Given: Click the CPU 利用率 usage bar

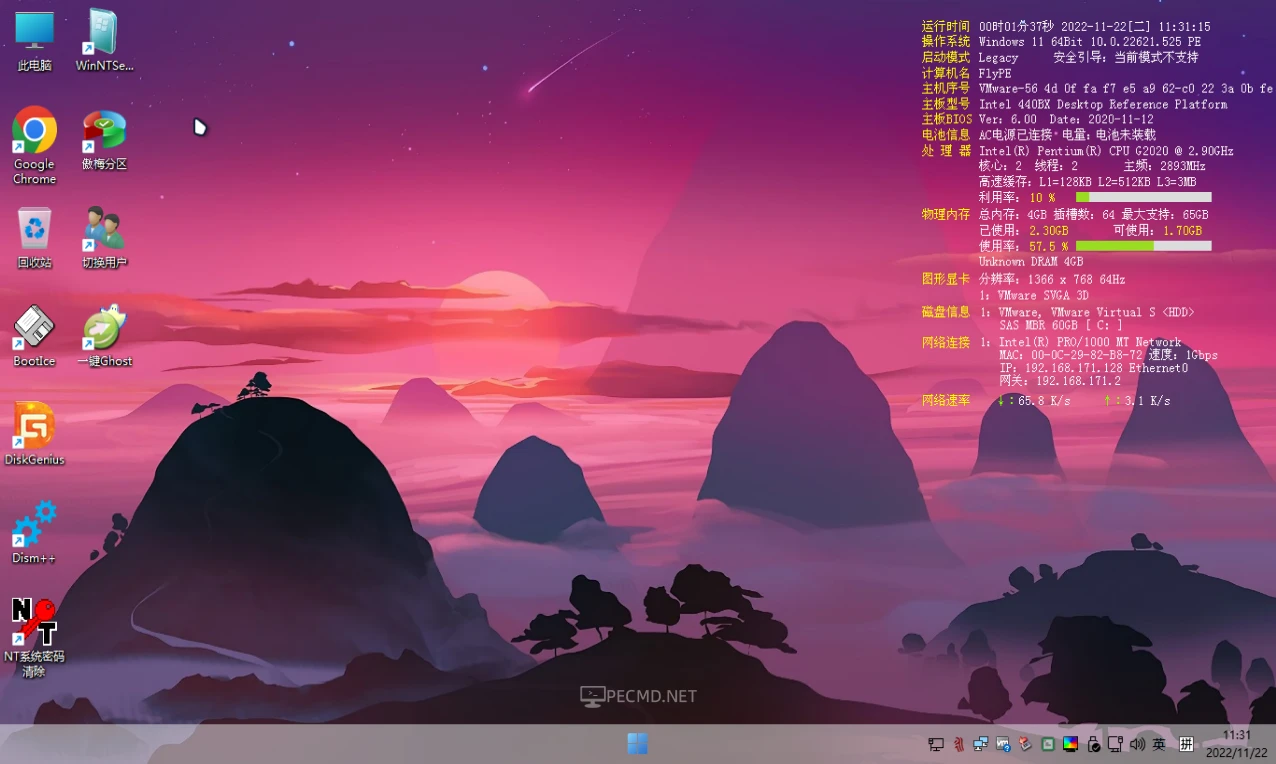Looking at the screenshot, I should pos(1143,197).
